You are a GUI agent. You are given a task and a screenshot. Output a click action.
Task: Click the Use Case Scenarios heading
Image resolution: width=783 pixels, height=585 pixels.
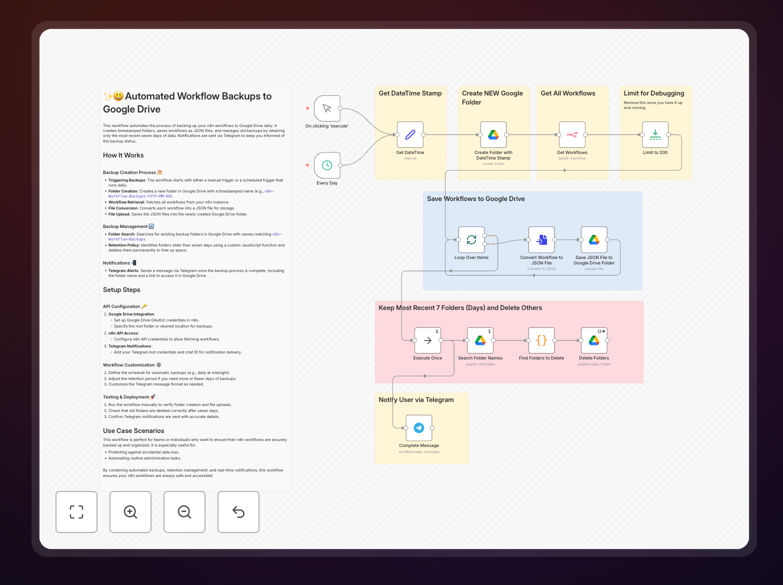point(133,431)
